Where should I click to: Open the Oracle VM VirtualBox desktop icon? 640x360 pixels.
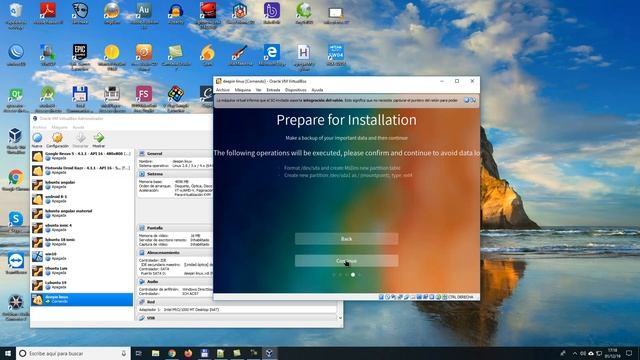(x=16, y=140)
